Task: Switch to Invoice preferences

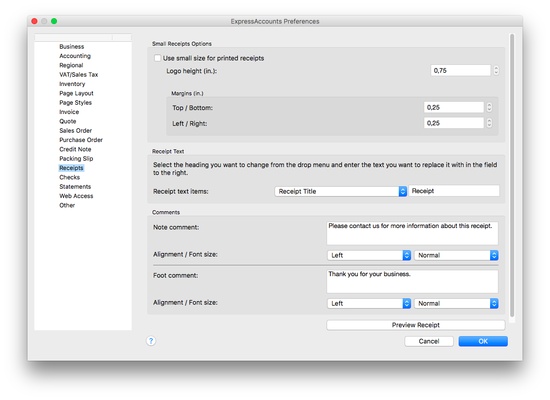Action: tap(69, 112)
